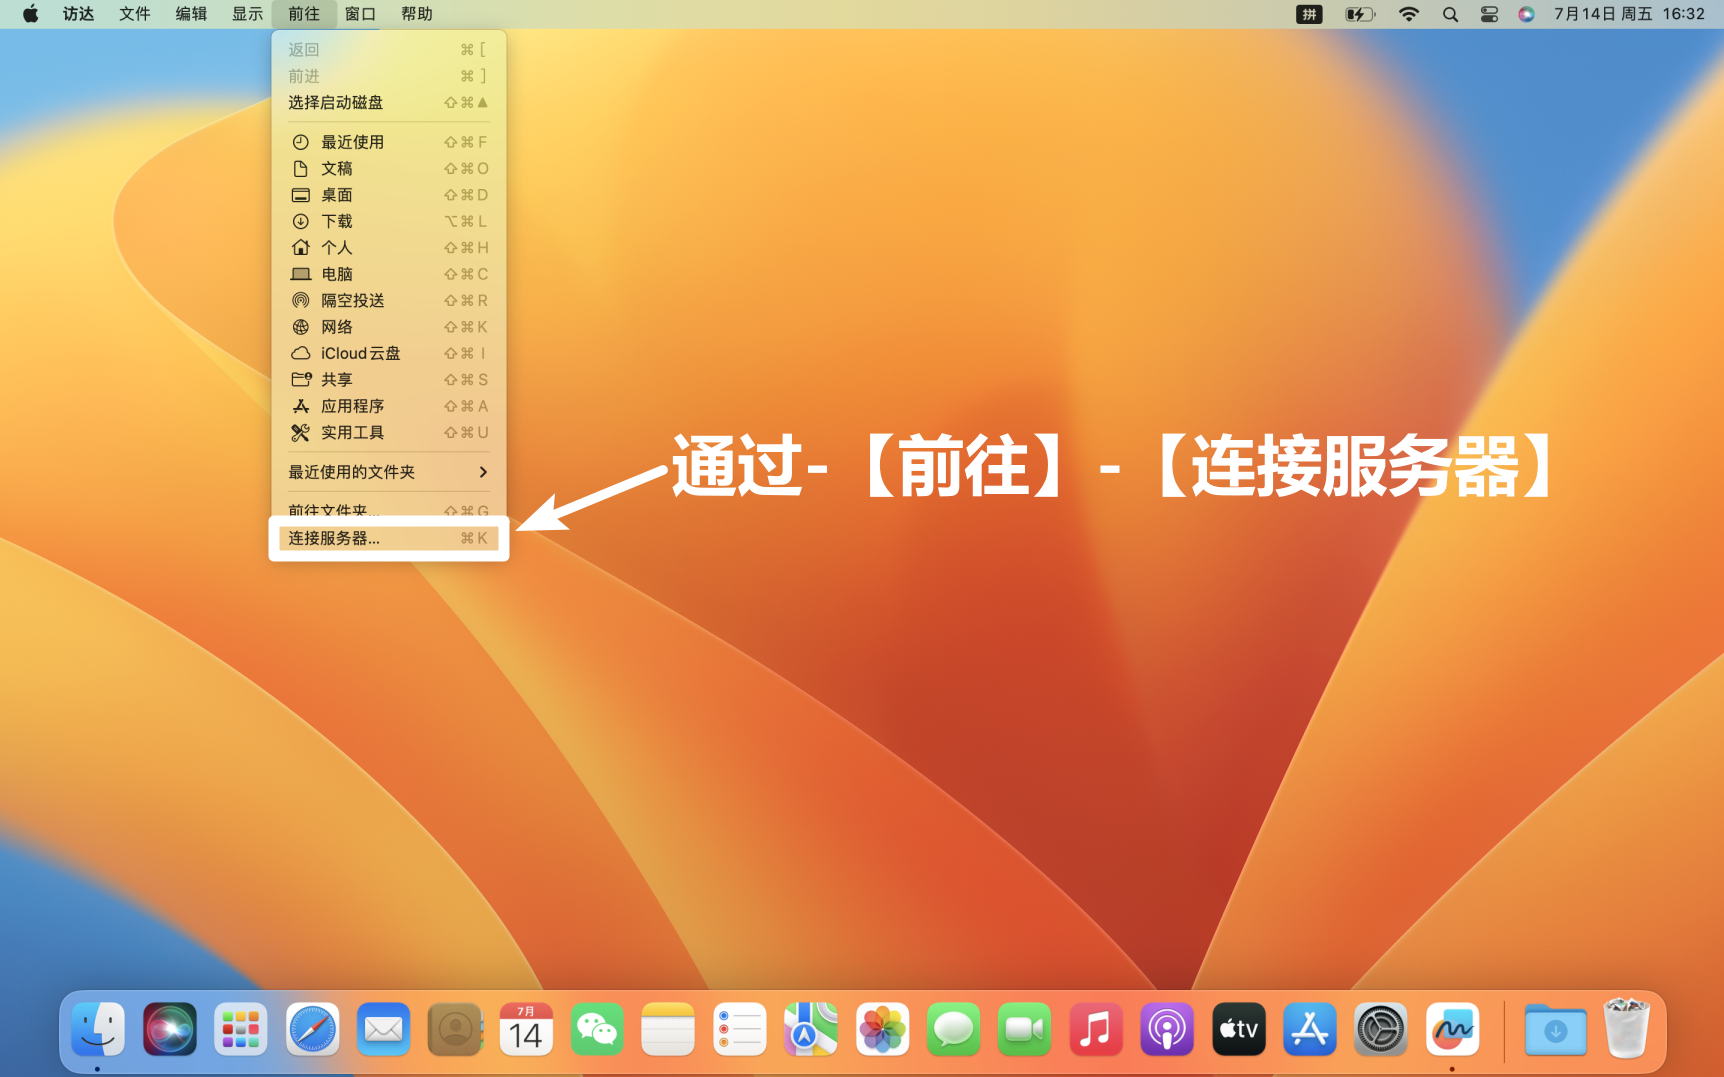Viewport: 1724px width, 1077px height.
Task: Open Music app in the Dock
Action: 1096,1029
